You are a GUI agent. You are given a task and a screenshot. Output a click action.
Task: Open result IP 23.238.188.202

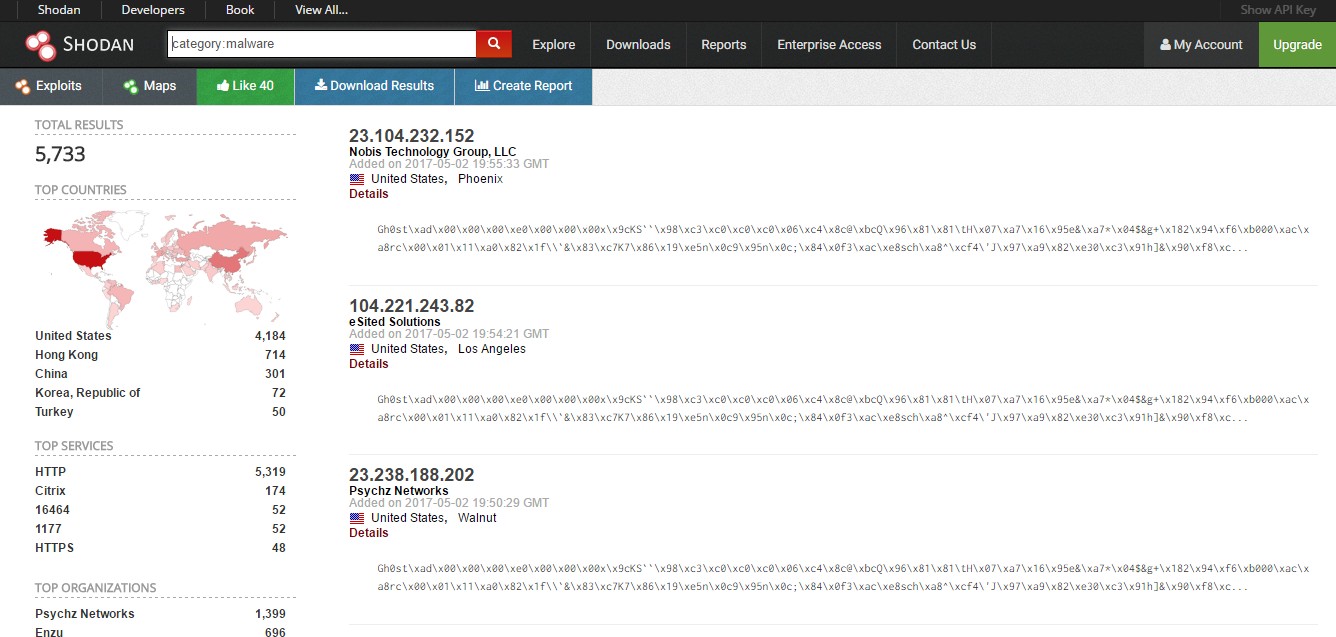coord(412,475)
